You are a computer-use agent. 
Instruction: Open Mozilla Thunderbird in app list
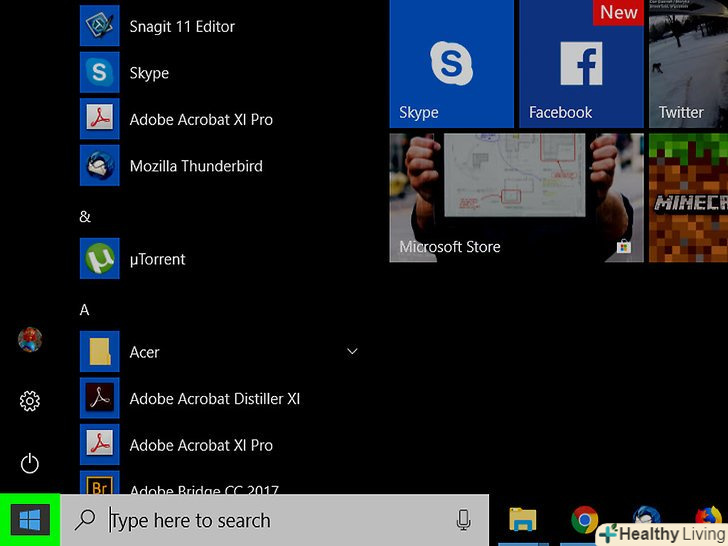195,166
